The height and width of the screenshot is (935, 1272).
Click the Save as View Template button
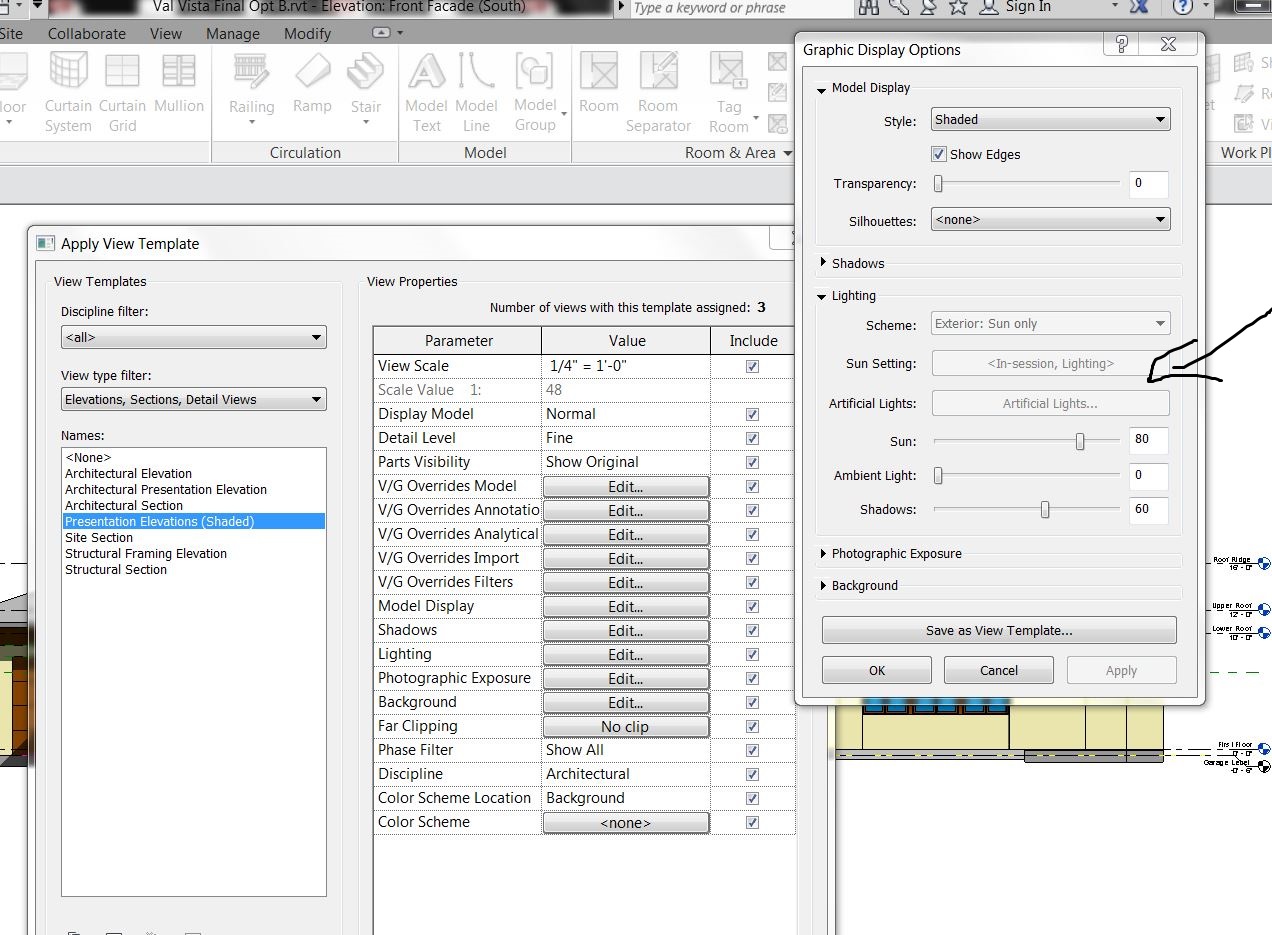pos(998,631)
